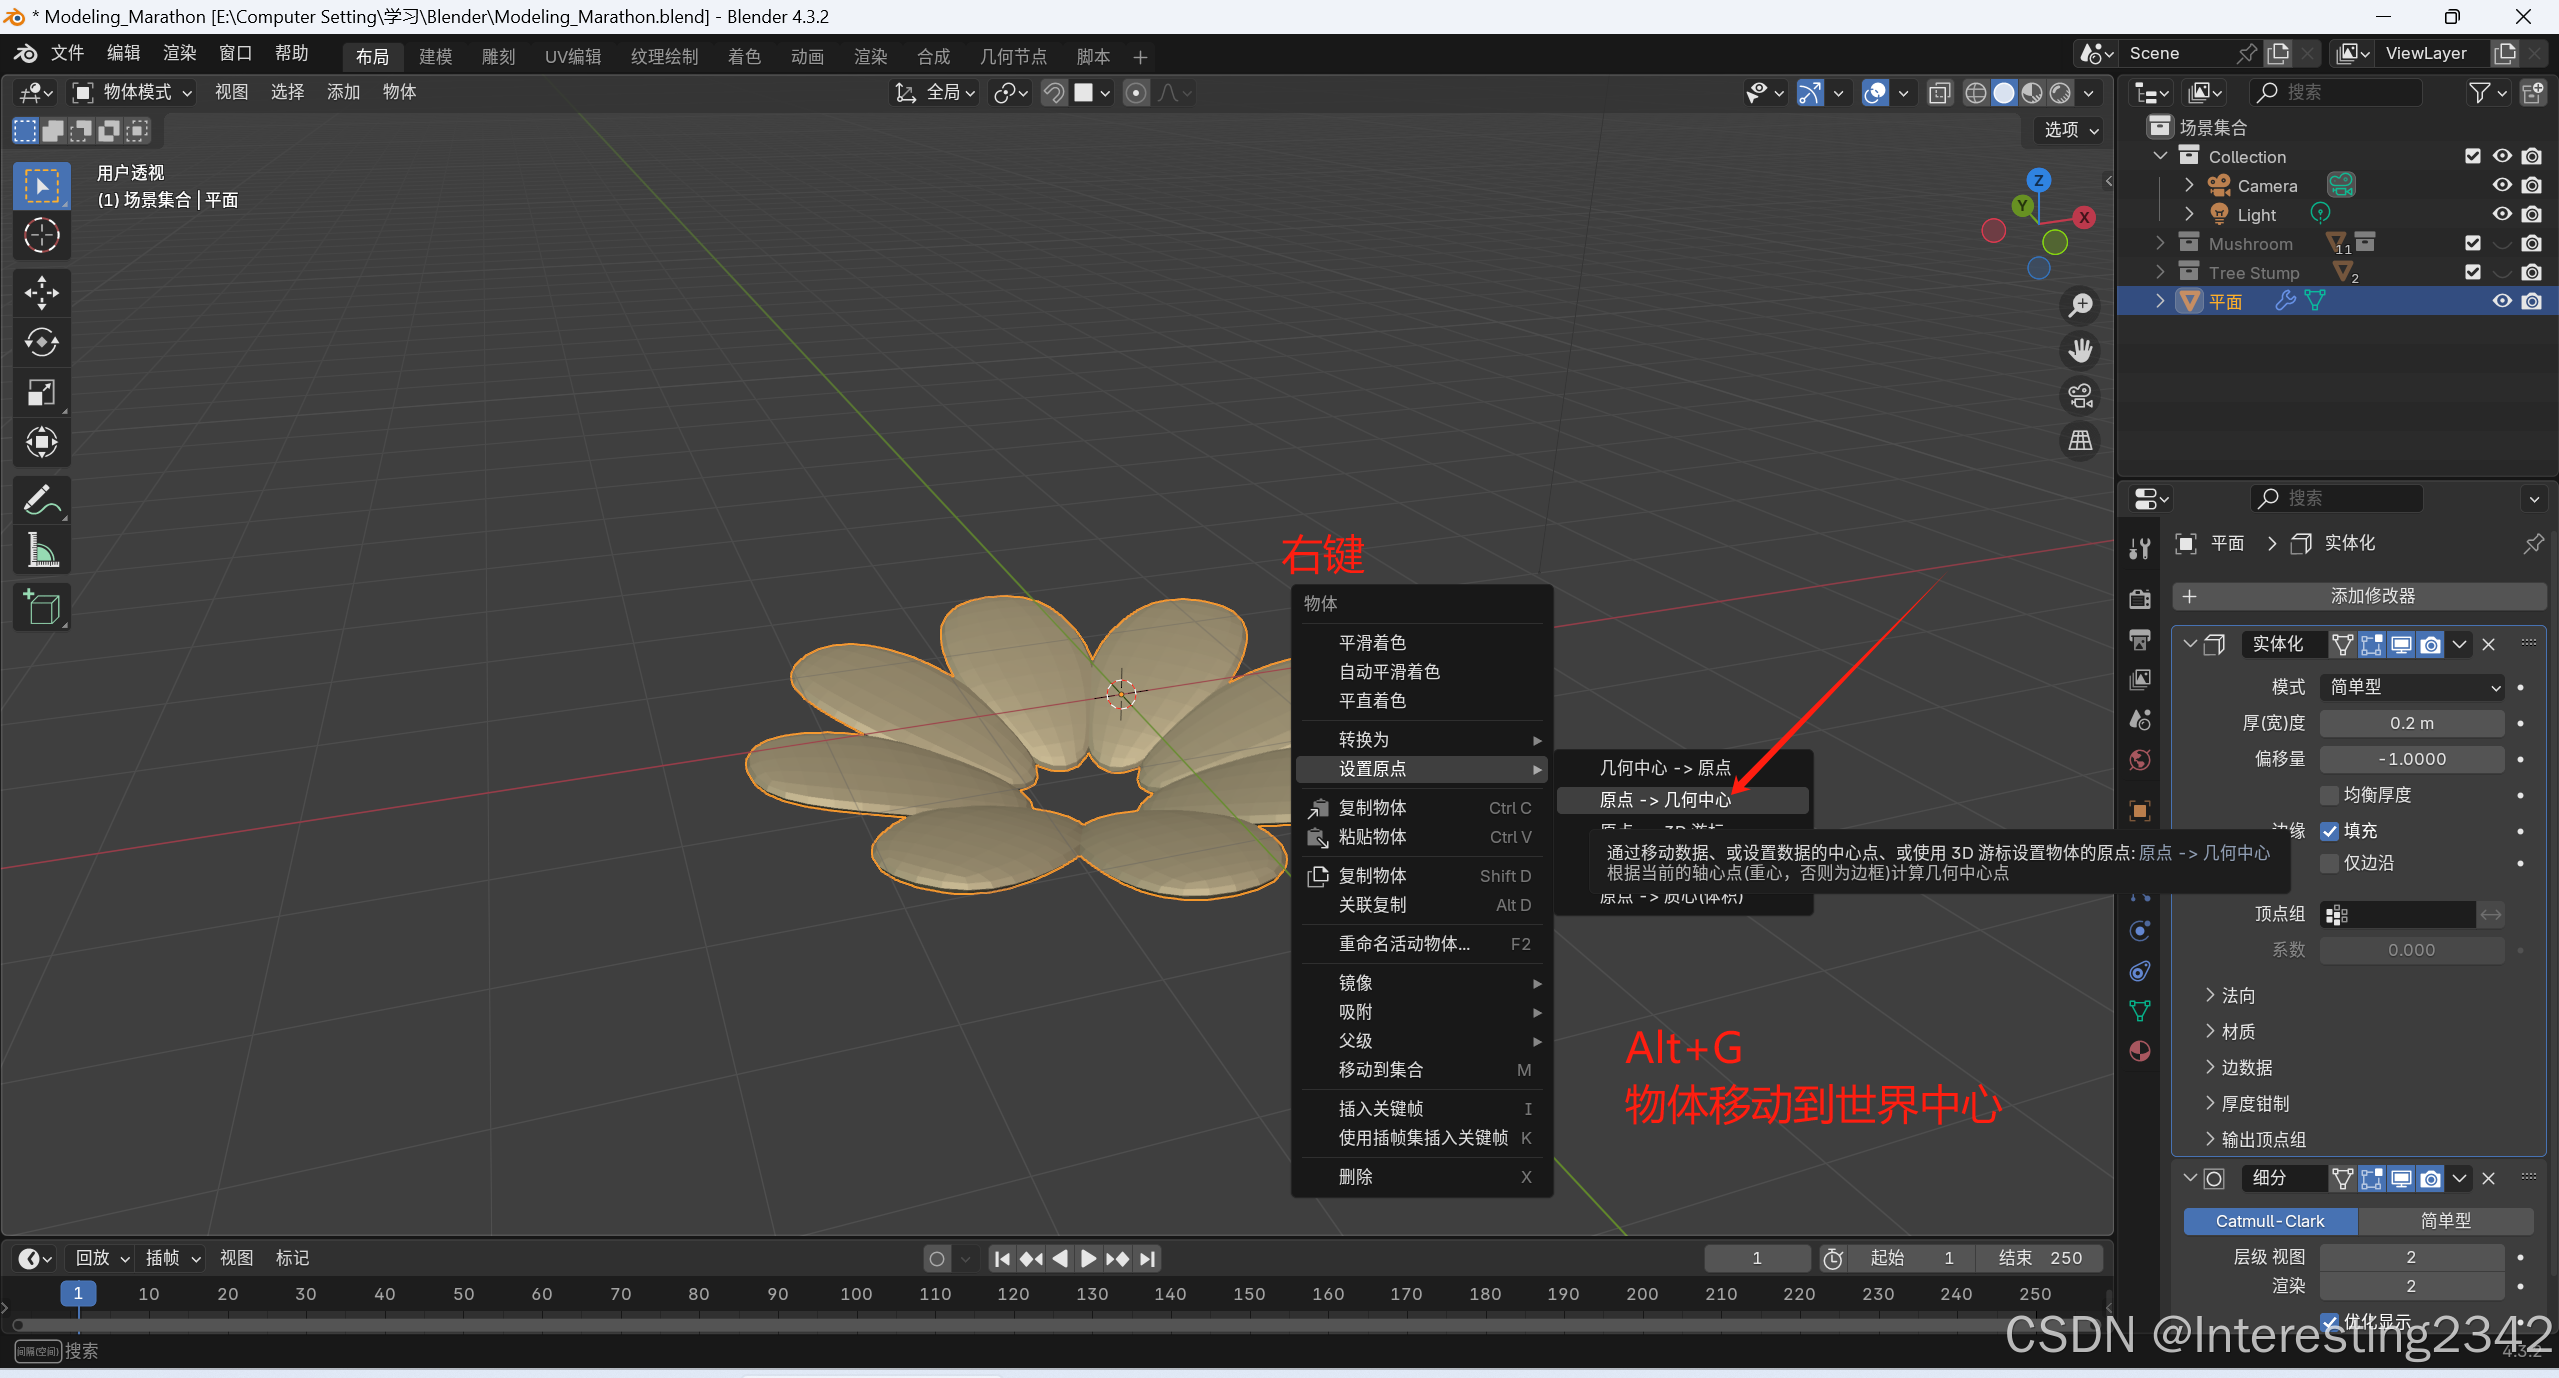2559x1378 pixels.
Task: Hide the Camera object in outliner
Action: click(x=2501, y=185)
